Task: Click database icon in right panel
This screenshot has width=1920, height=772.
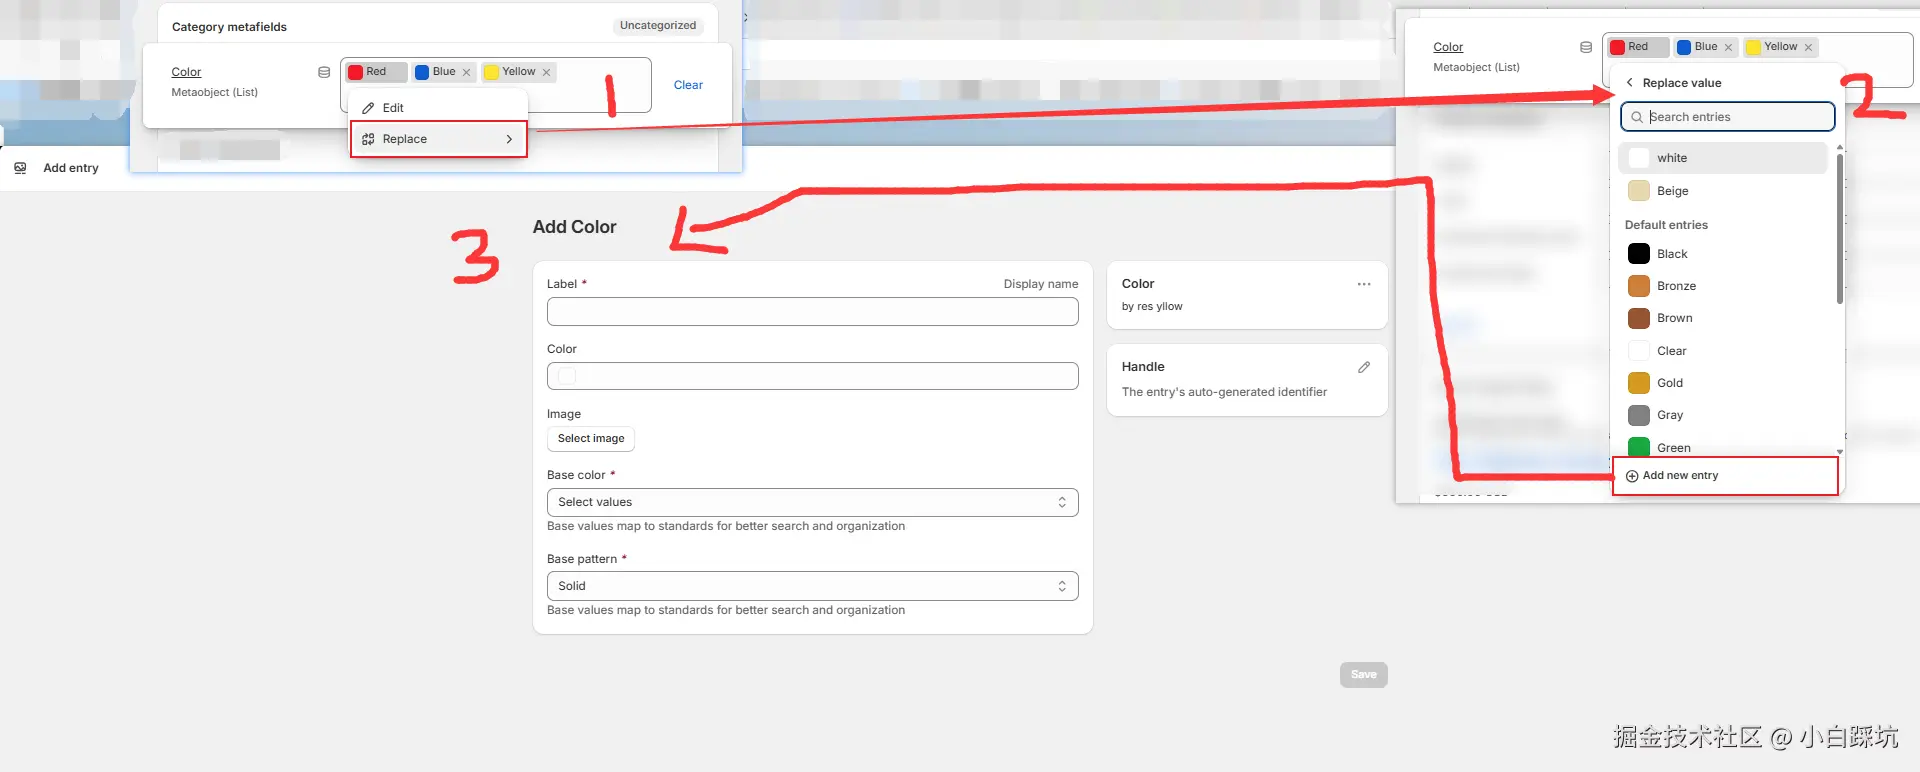Action: [x=1586, y=47]
